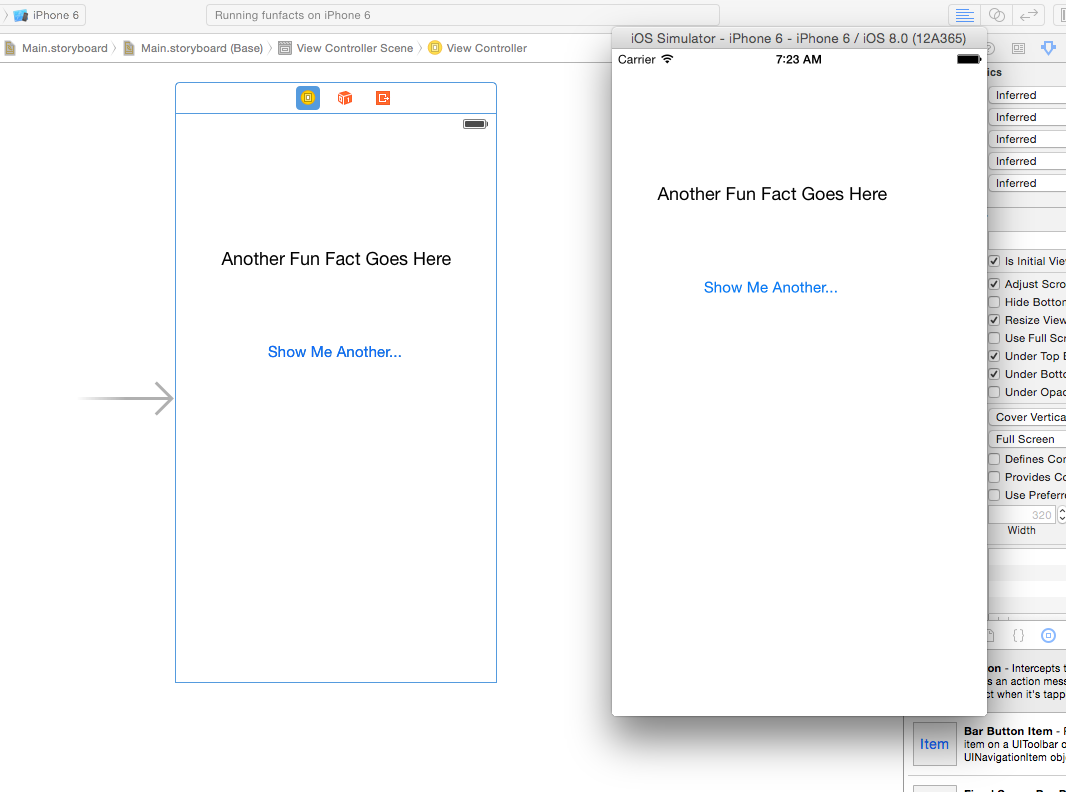Uncheck Is Initial View Controller checkbox
Screen dimensions: 1066x792
[994, 261]
